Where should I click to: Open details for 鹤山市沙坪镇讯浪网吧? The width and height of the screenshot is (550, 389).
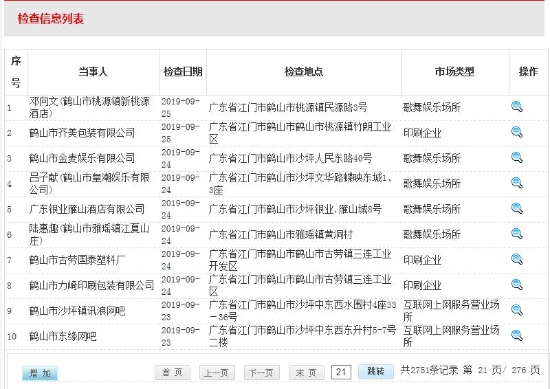(517, 310)
